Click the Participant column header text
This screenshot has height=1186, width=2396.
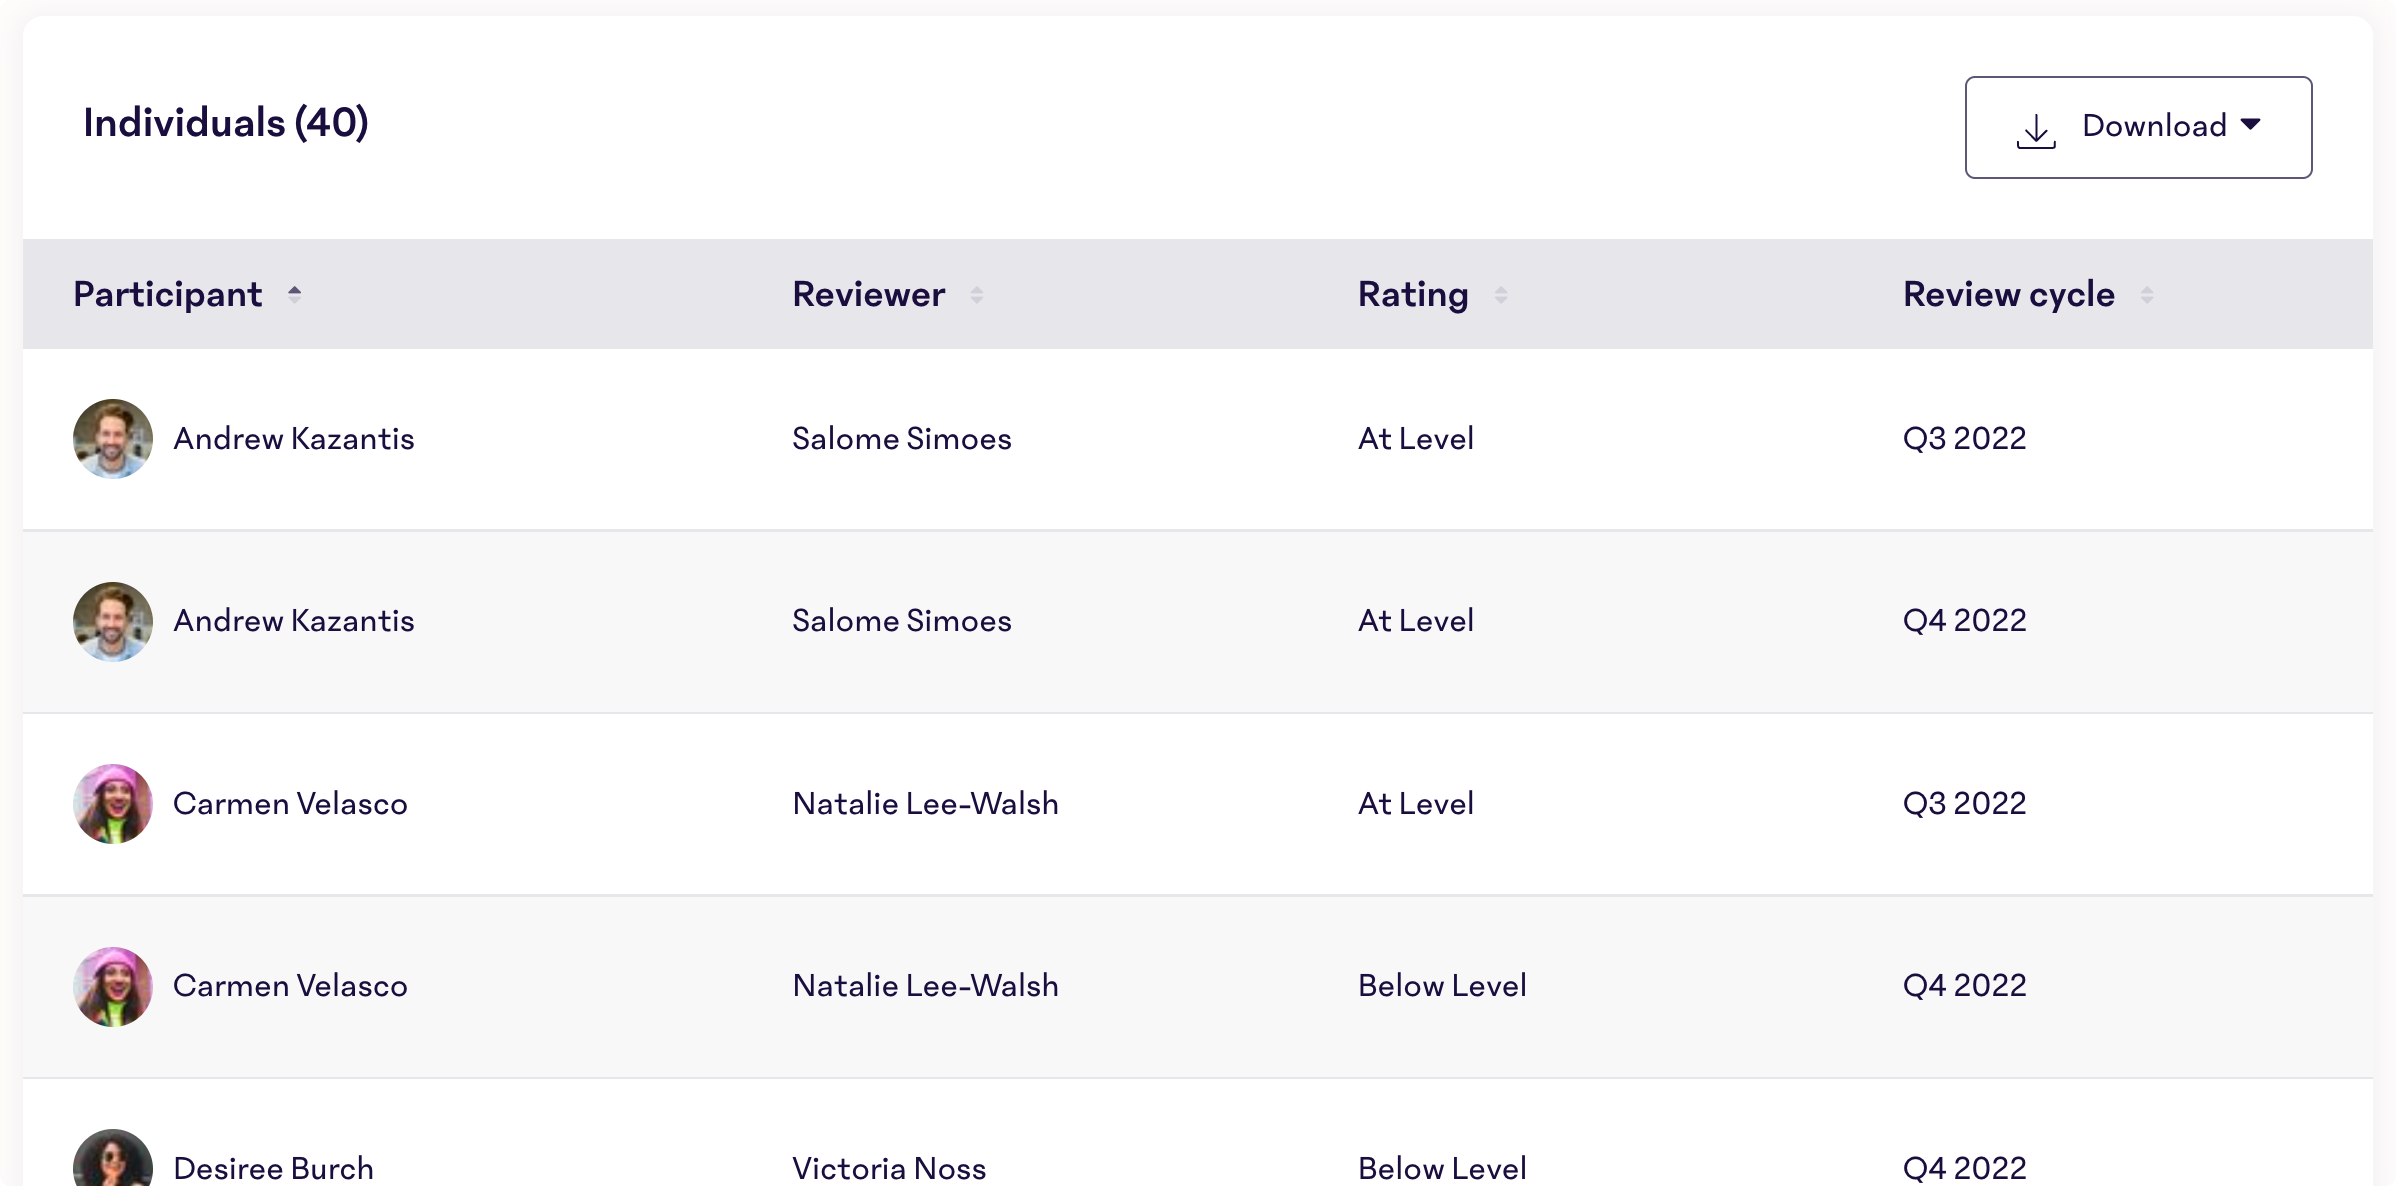click(x=168, y=295)
